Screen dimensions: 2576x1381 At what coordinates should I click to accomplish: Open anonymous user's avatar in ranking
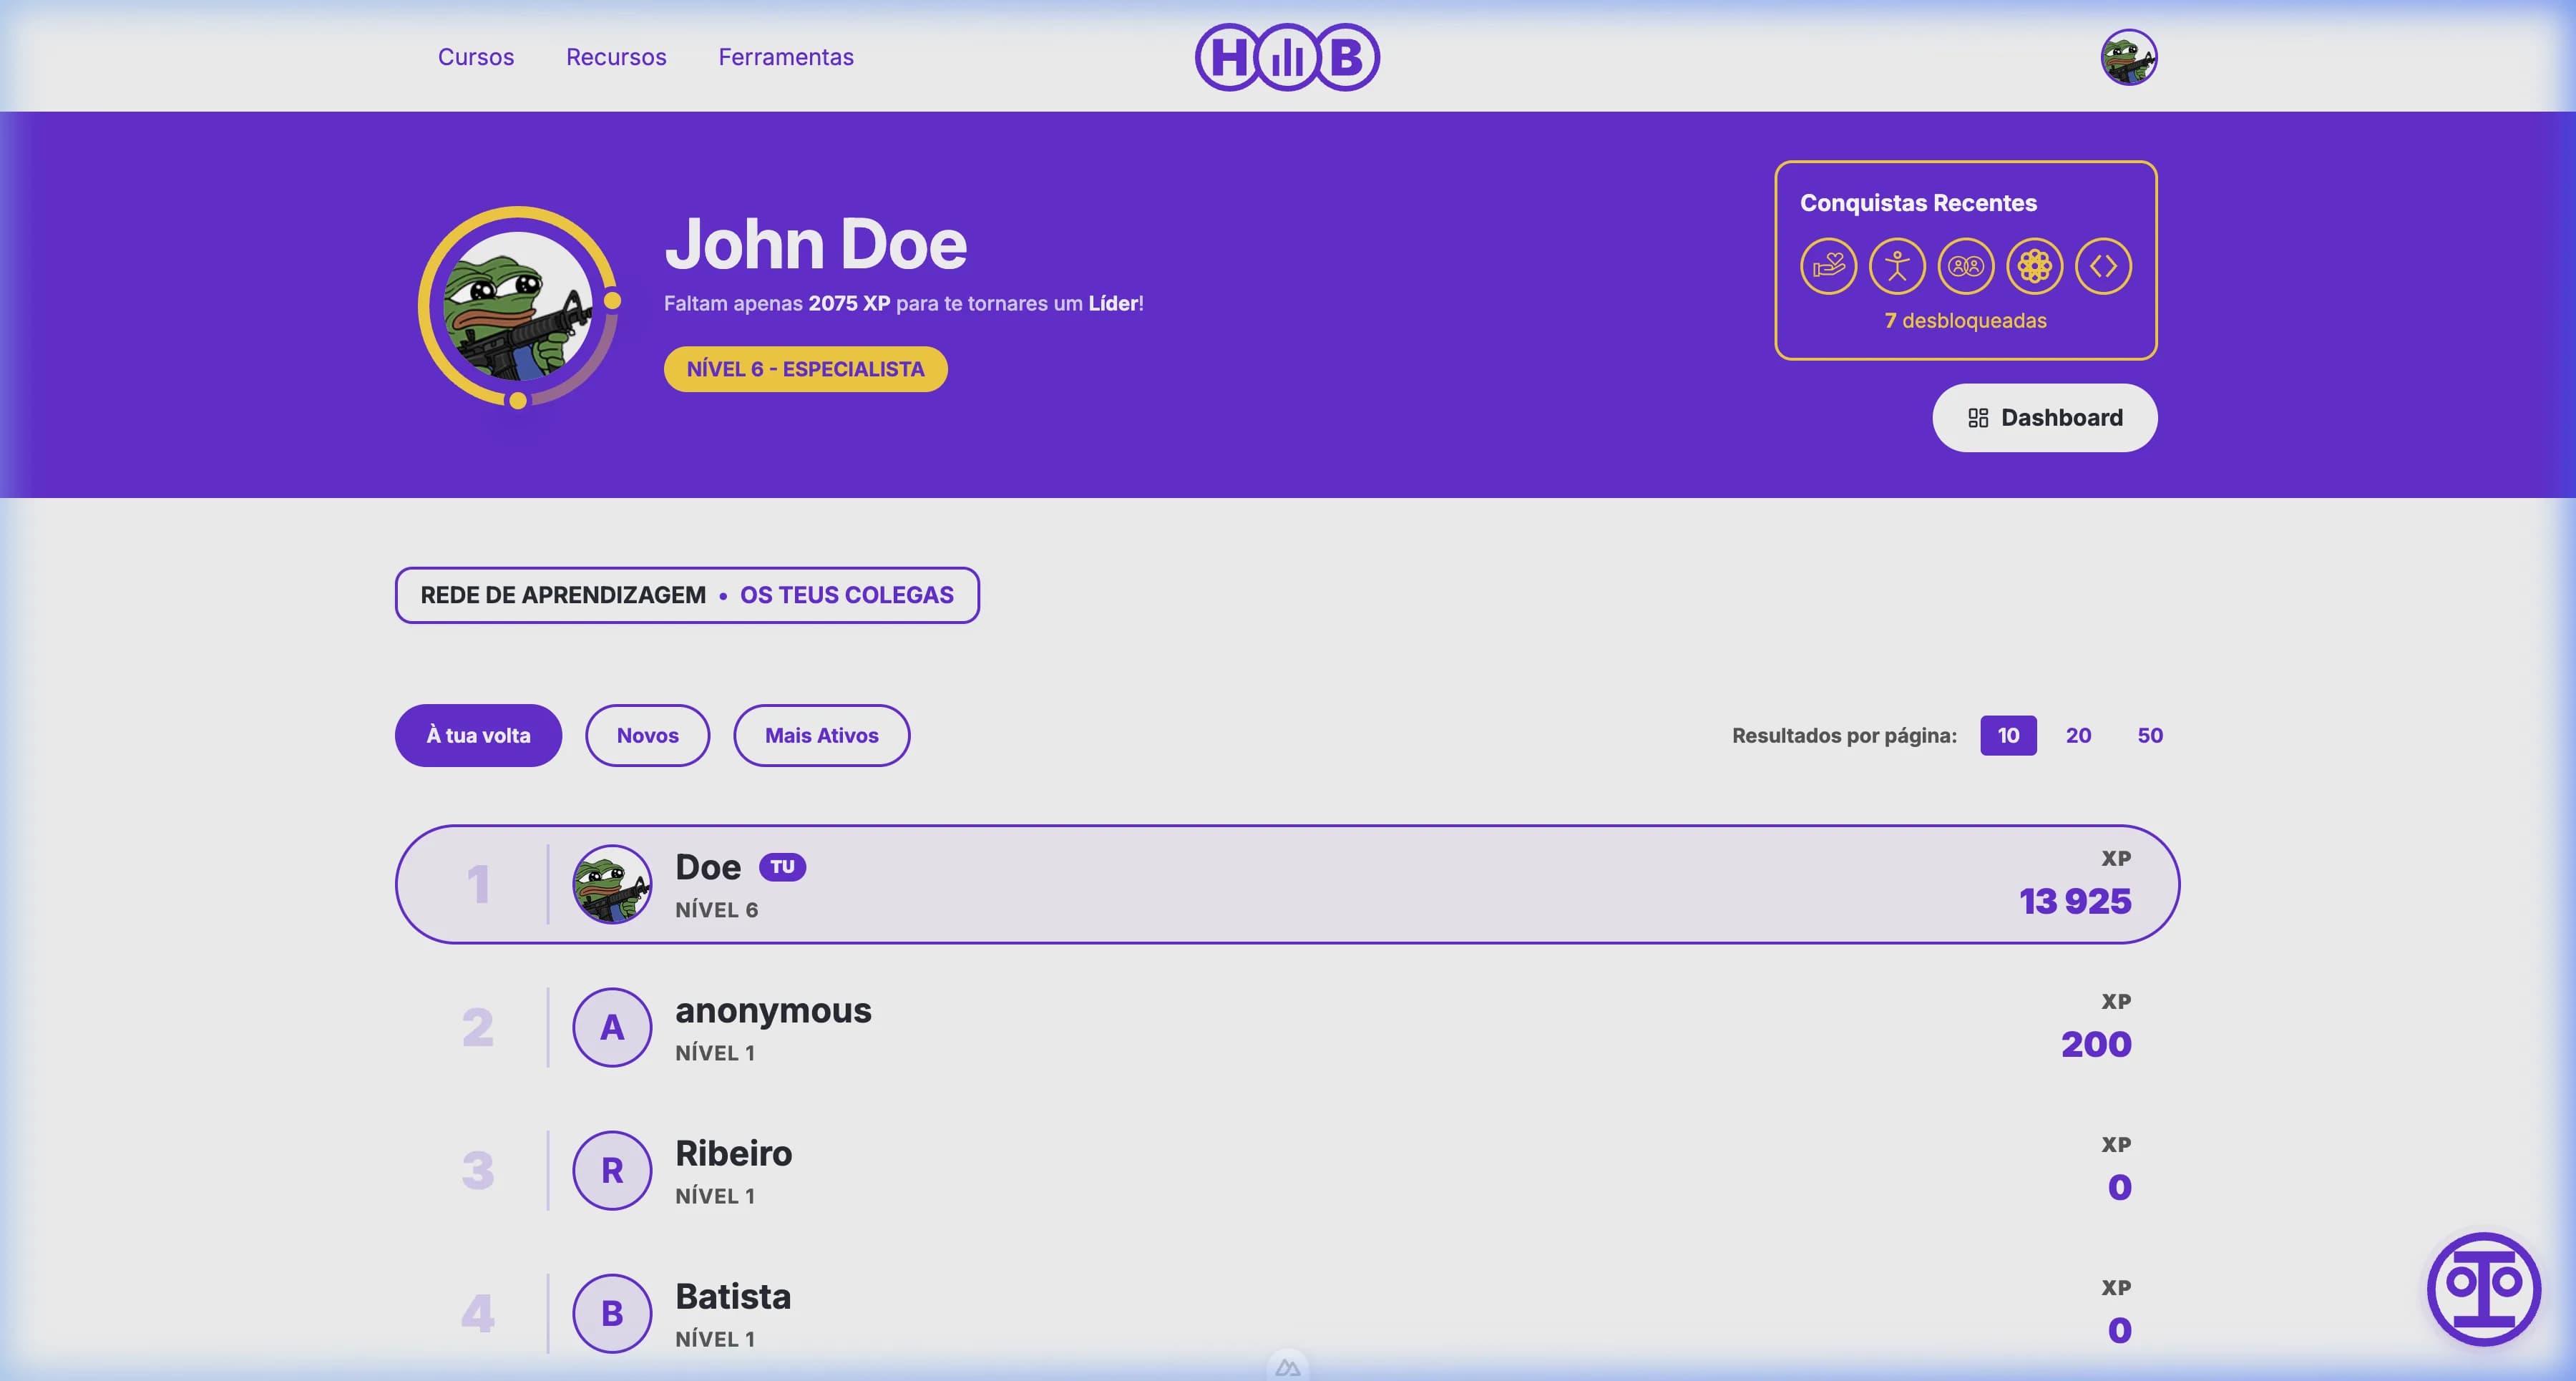tap(612, 1027)
